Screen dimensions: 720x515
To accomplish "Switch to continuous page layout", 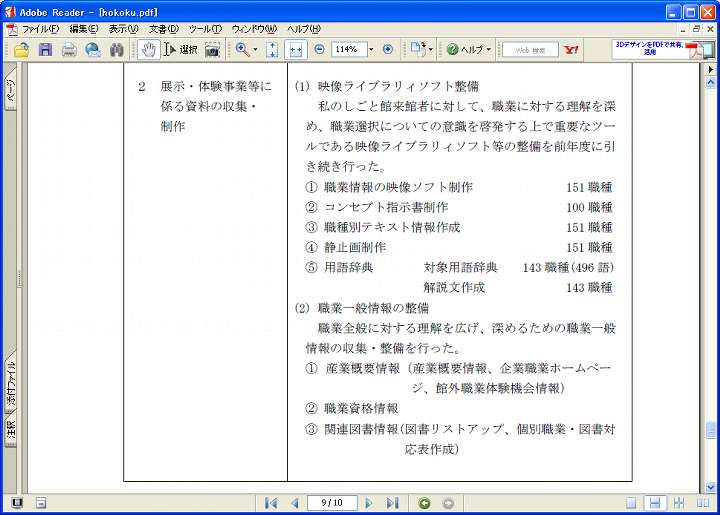I will 655,503.
